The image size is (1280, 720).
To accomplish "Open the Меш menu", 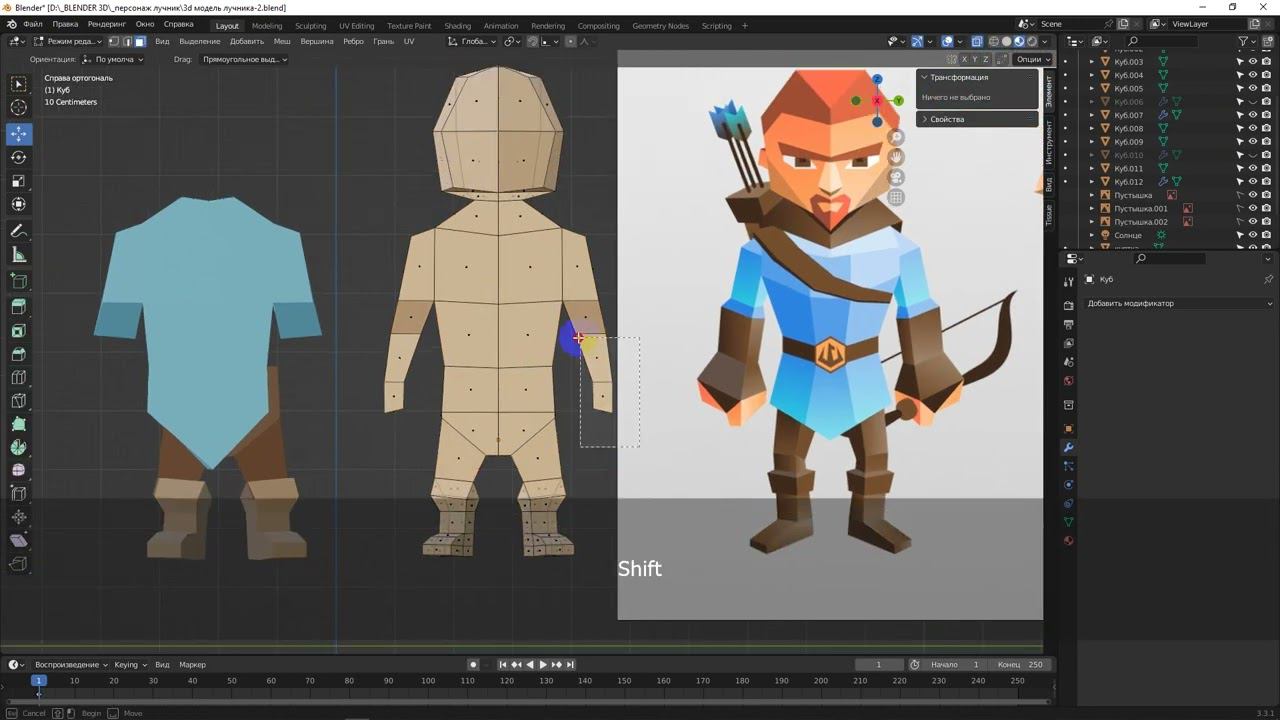I will pos(282,42).
